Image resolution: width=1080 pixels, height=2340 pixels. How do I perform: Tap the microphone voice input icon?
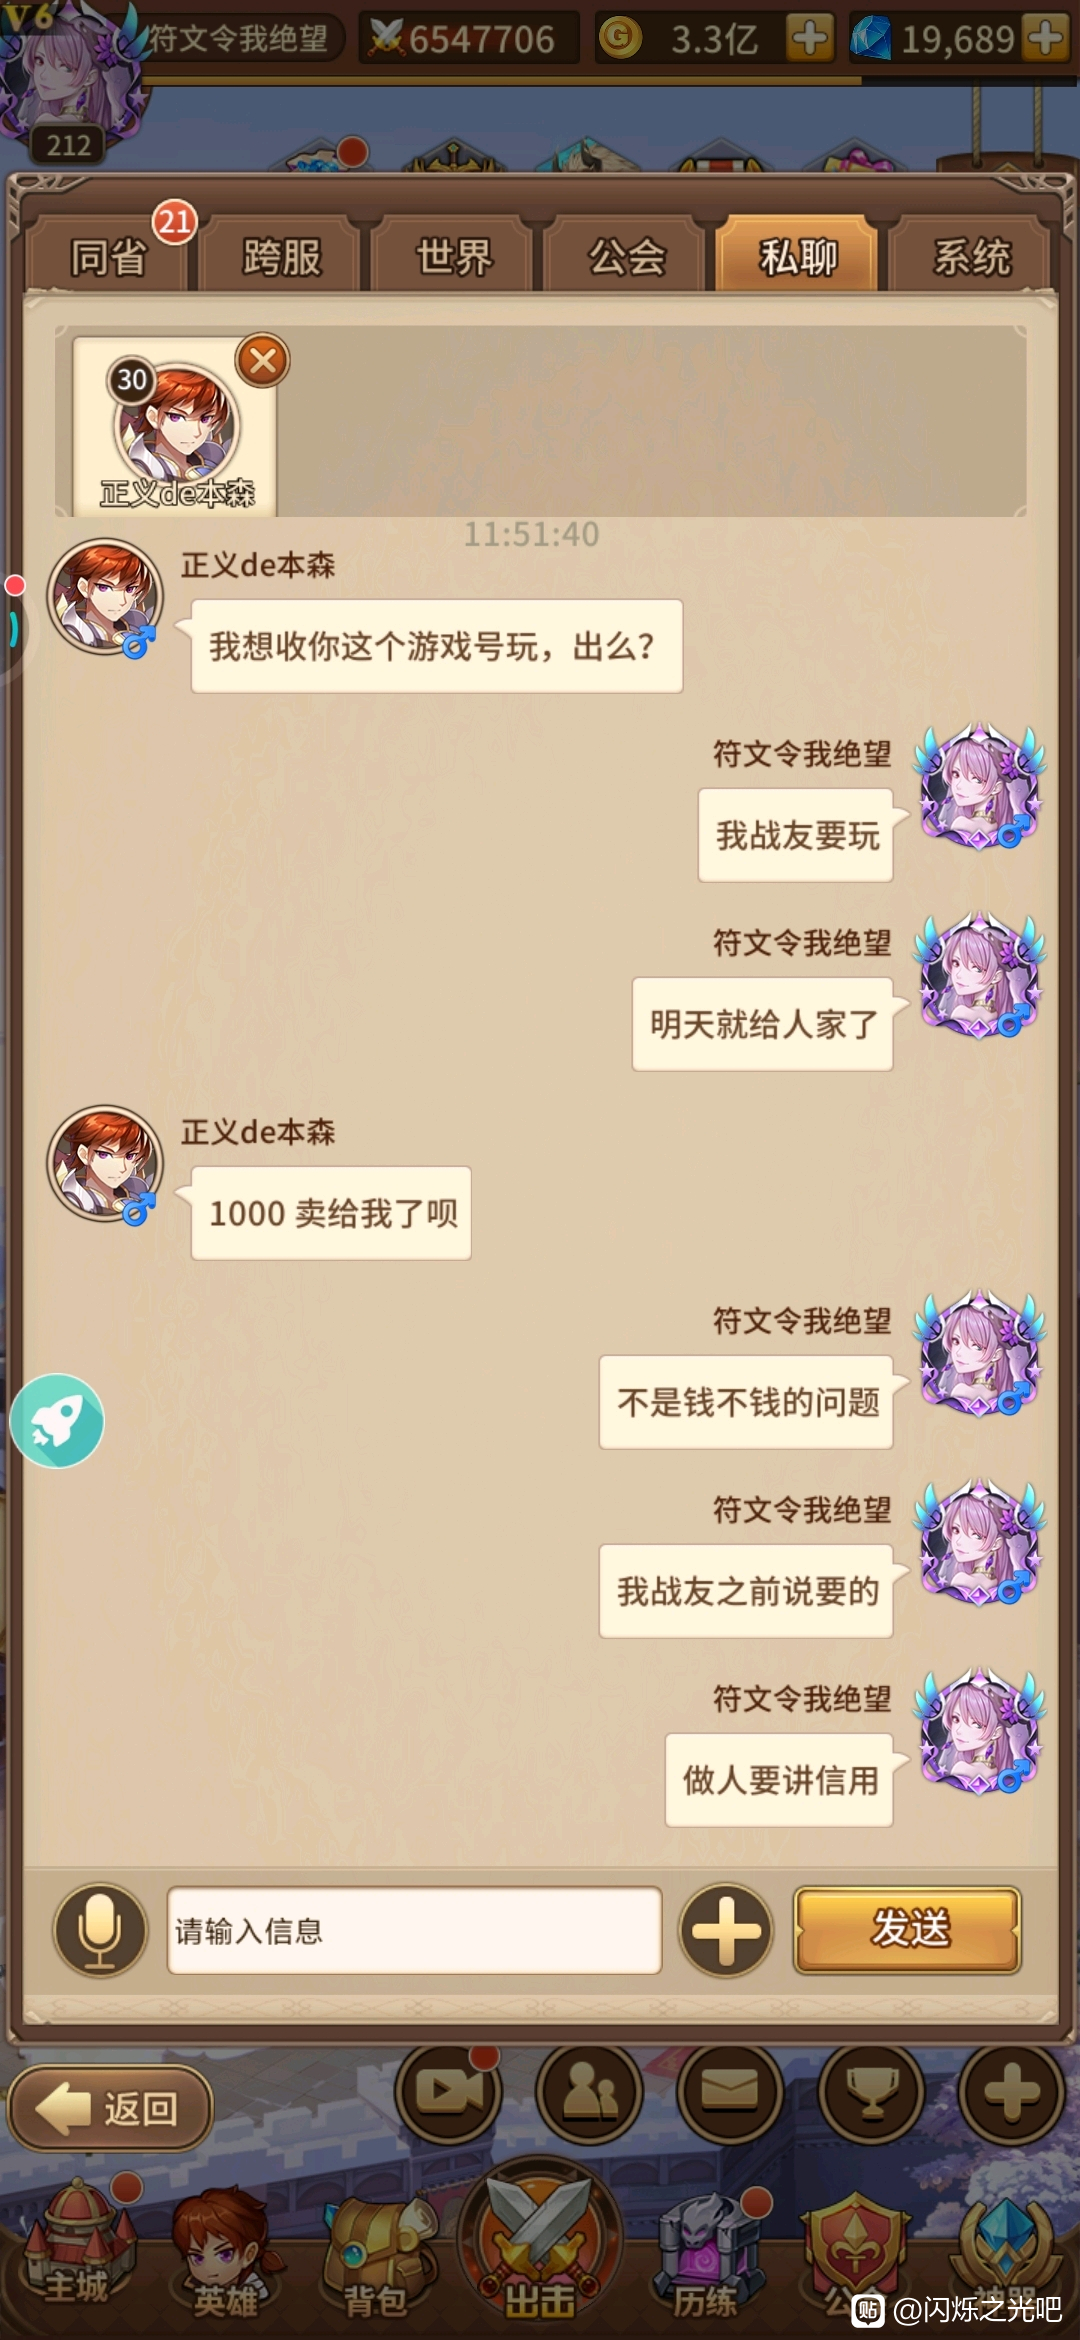[x=100, y=1930]
